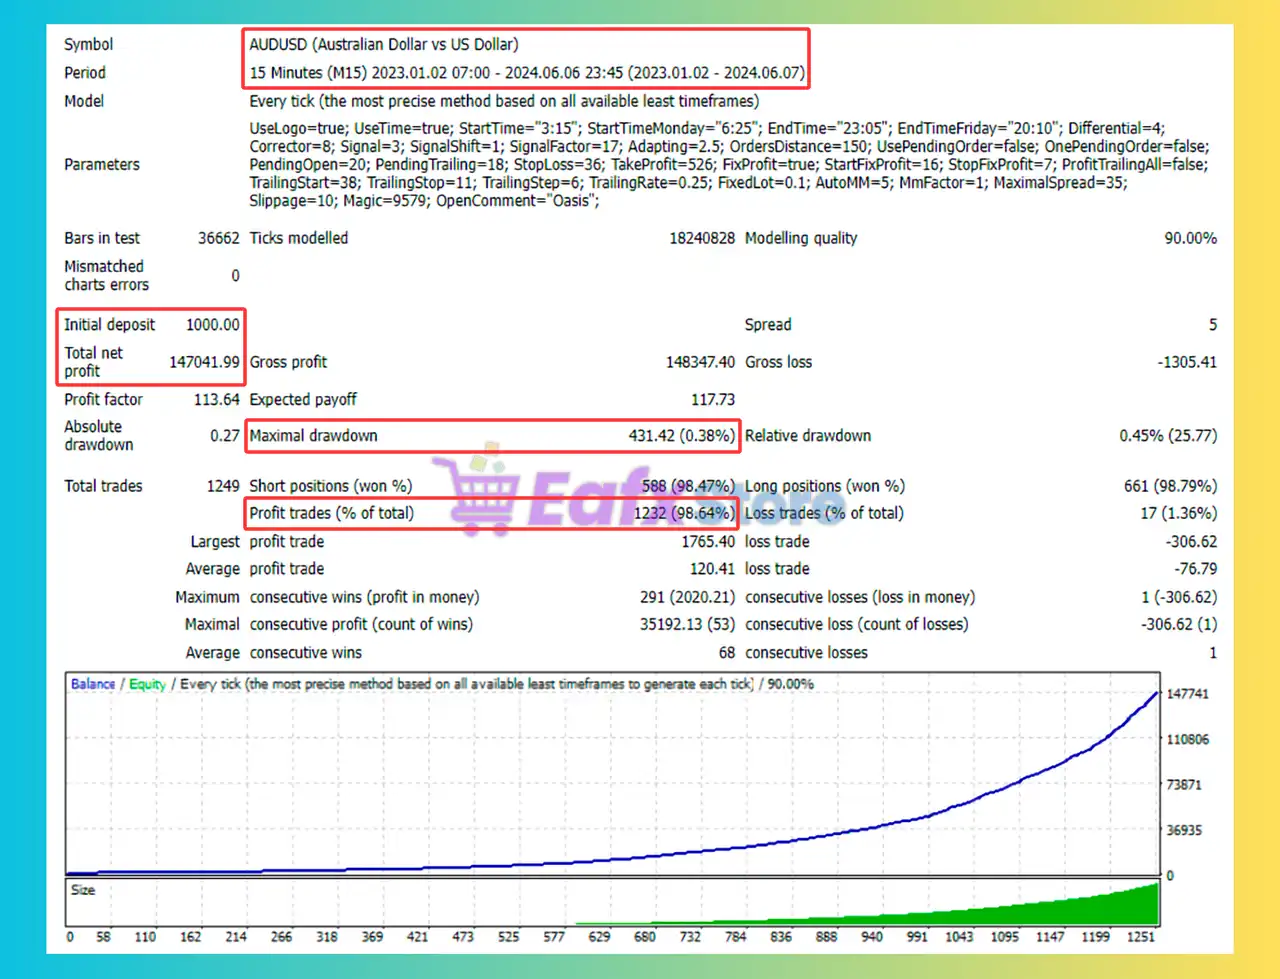Image resolution: width=1280 pixels, height=979 pixels.
Task: Click the 147741 label on chart axis
Action: (1187, 694)
